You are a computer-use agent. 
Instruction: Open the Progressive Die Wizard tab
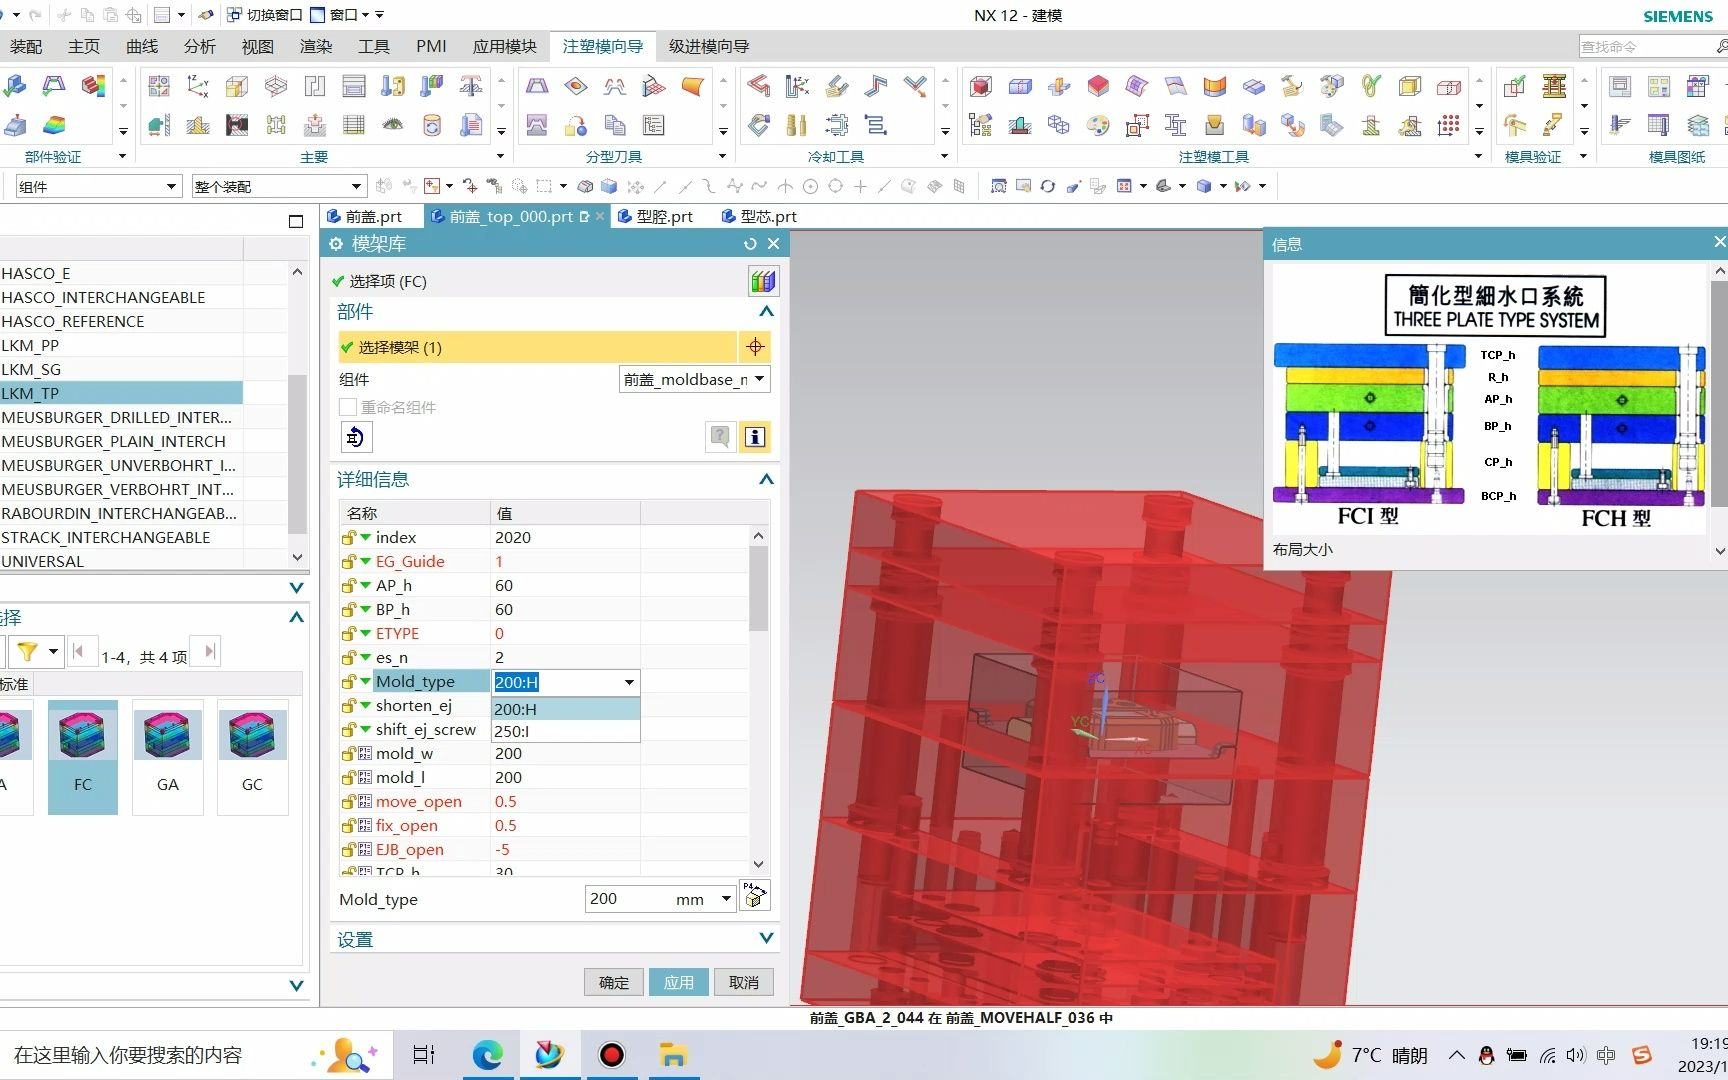[x=709, y=46]
